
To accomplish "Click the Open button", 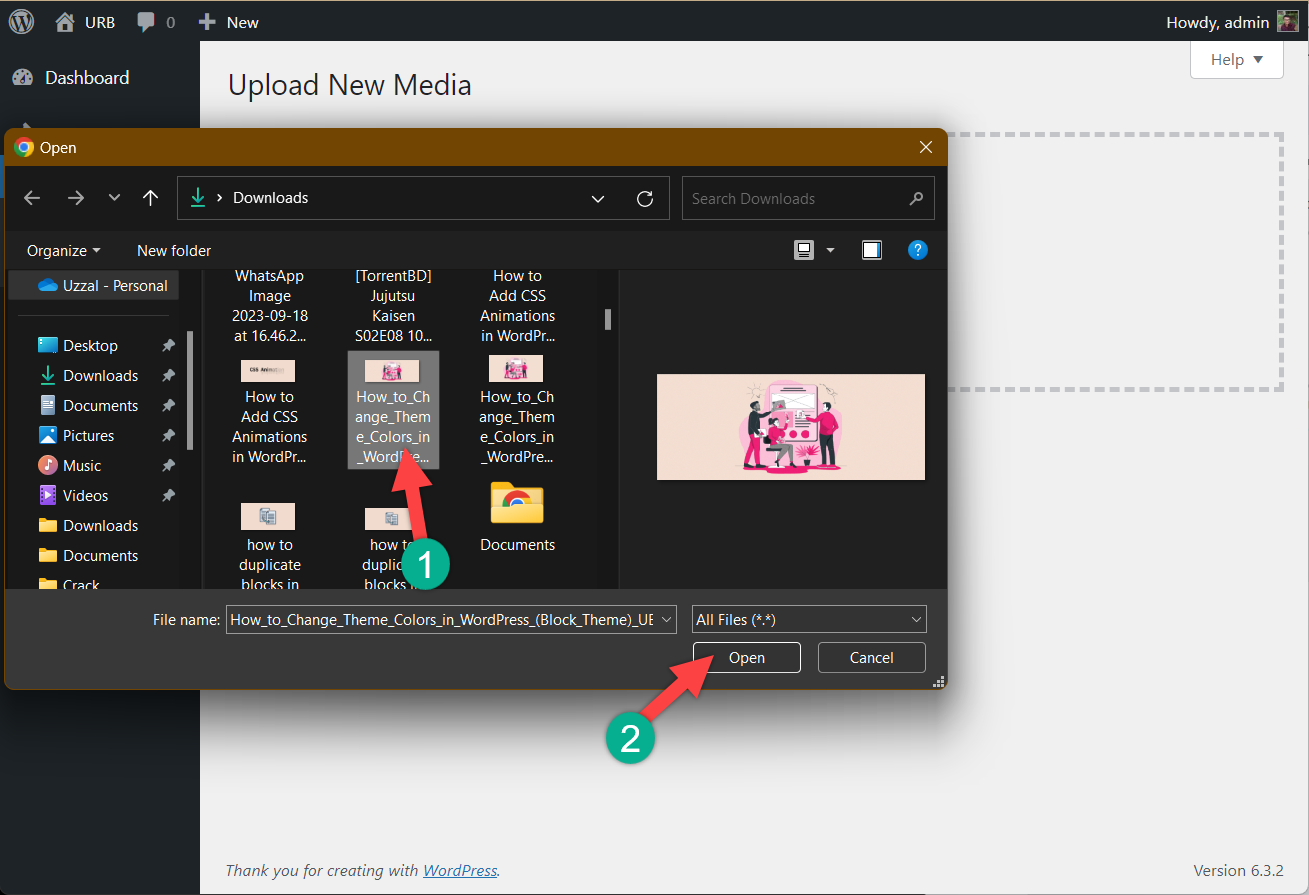I will pos(747,657).
